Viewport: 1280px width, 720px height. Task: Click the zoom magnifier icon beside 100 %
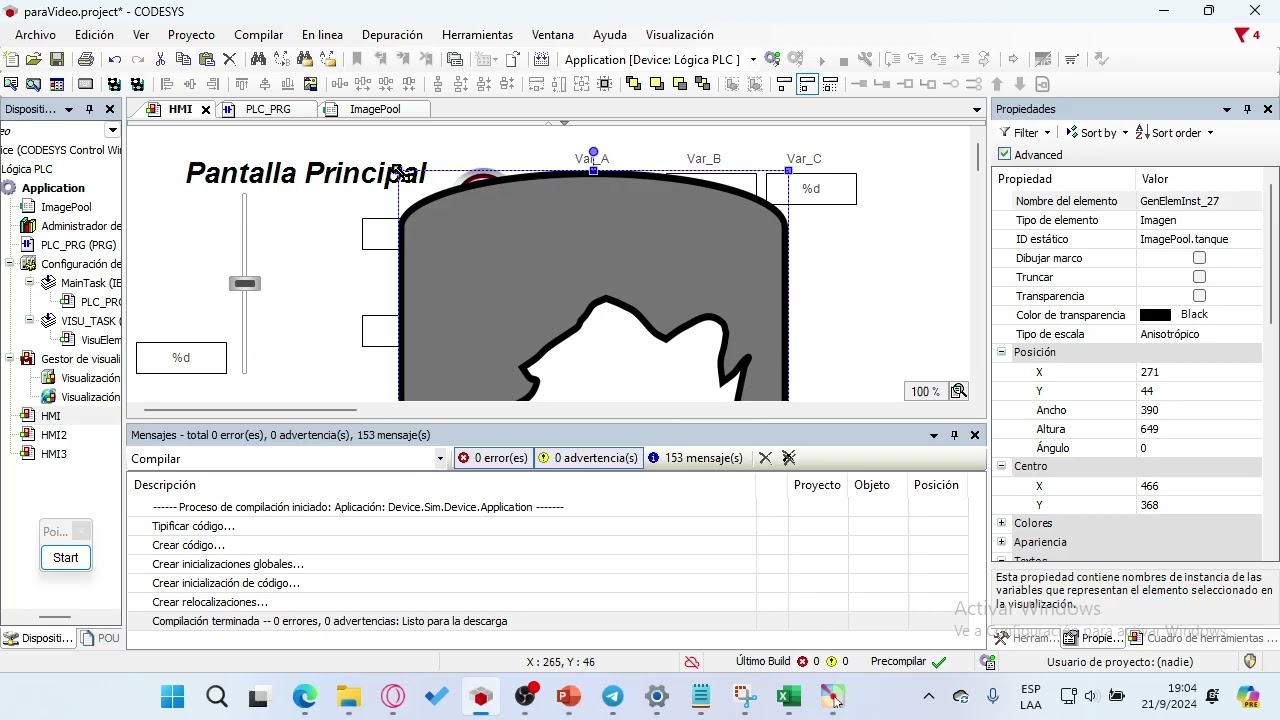point(959,391)
